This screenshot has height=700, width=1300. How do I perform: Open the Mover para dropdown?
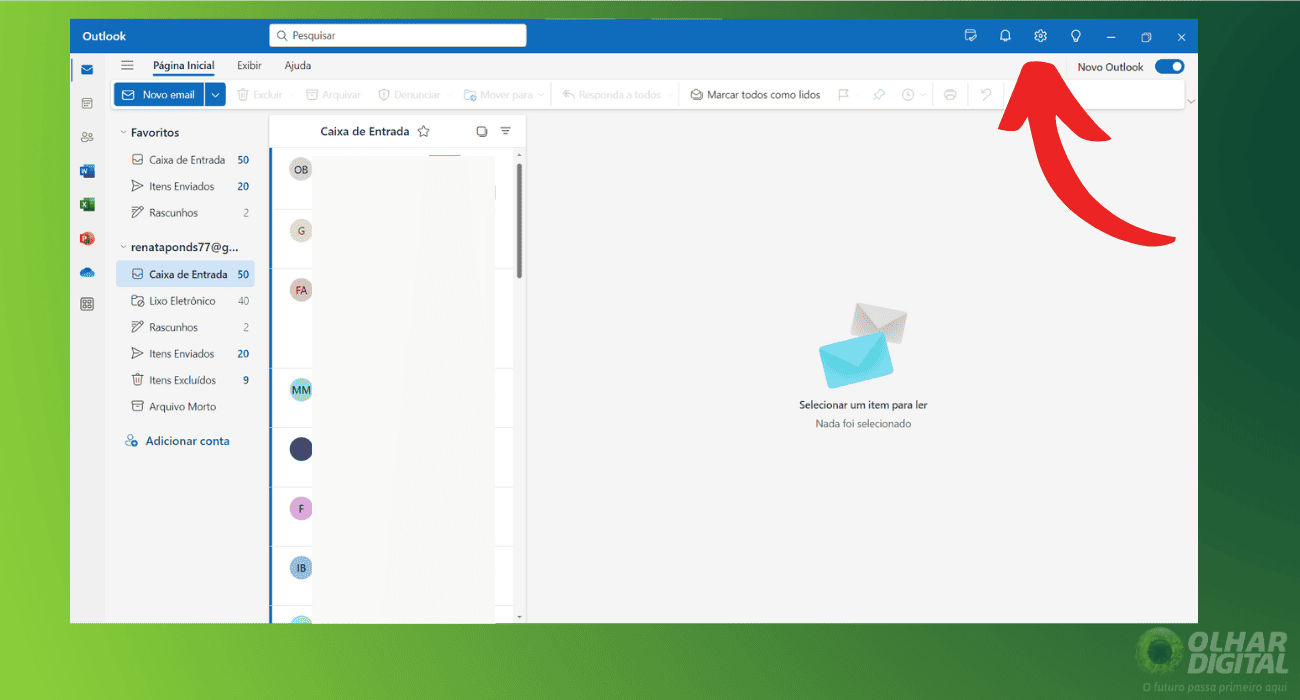coord(541,94)
